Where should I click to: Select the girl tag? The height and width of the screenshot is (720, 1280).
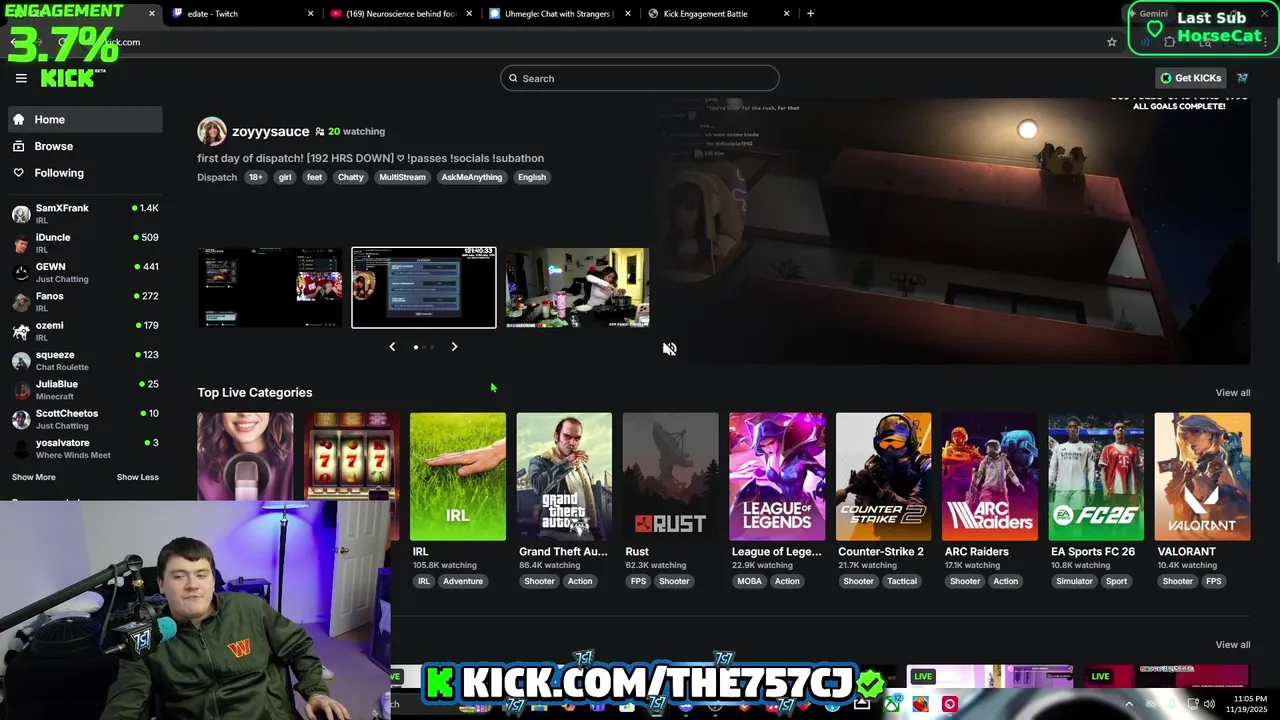pyautogui.click(x=285, y=177)
